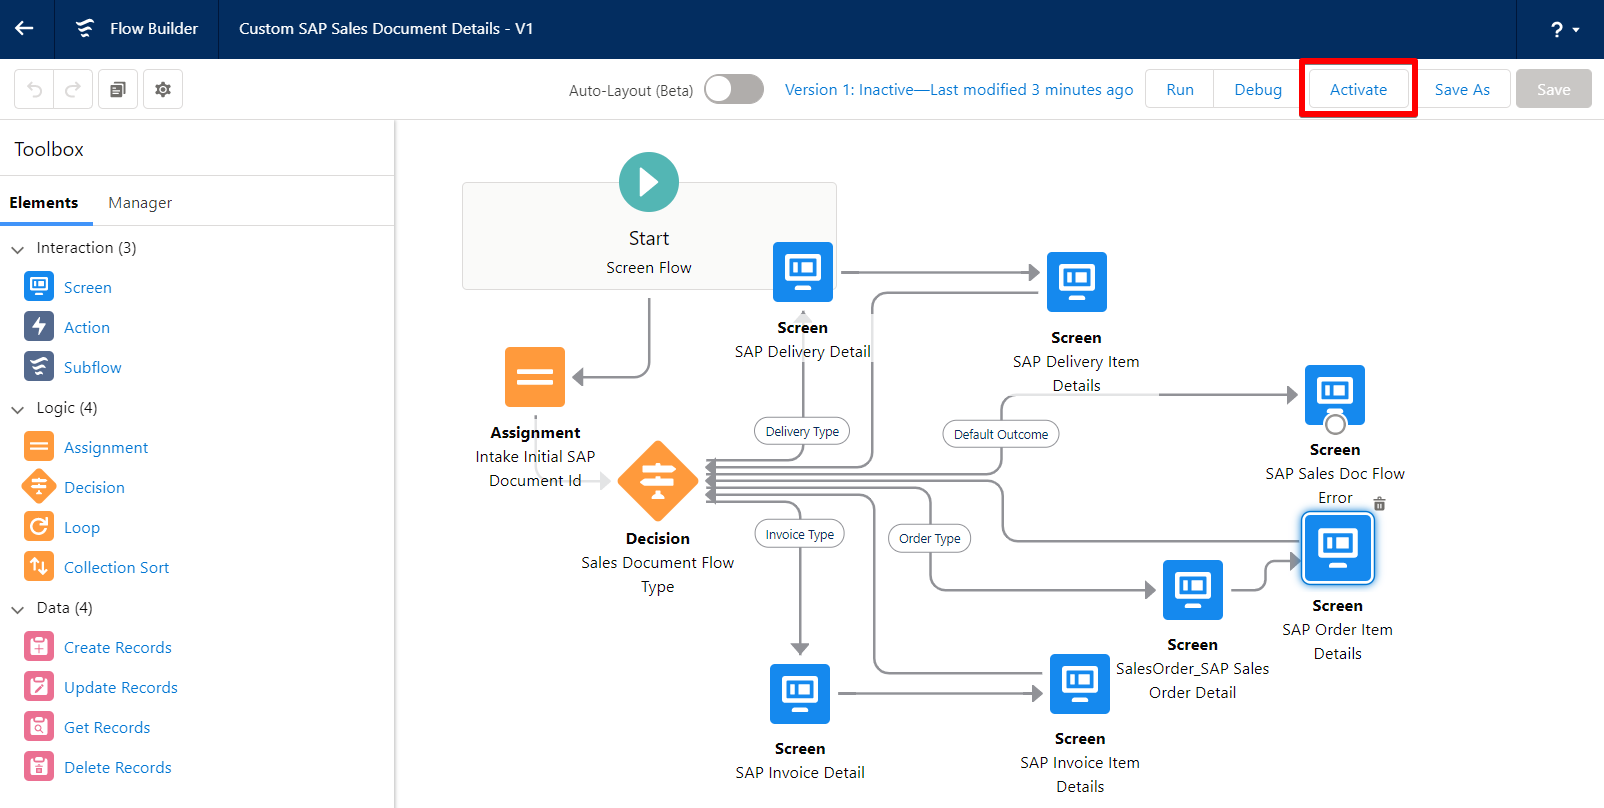Switch to the Manager tab

(x=140, y=202)
